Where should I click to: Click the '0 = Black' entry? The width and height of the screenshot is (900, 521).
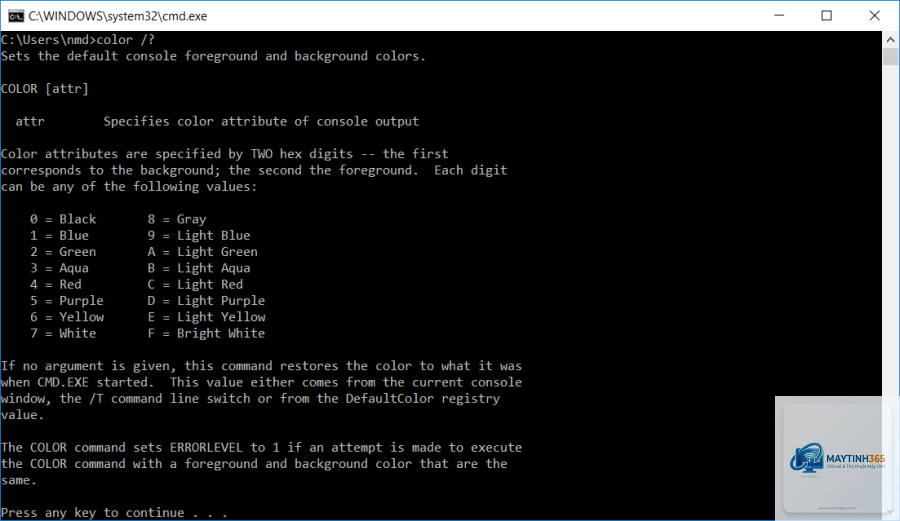(63, 219)
